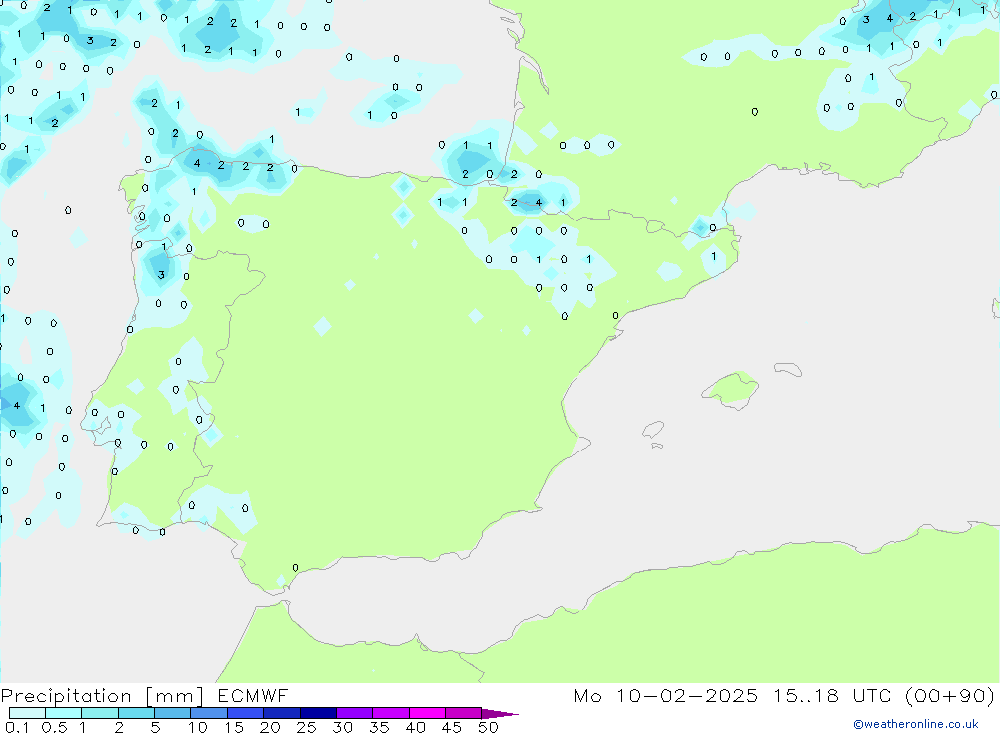Select the 30–35 mm violet legend swatch
1000x733 pixels.
pos(355,713)
